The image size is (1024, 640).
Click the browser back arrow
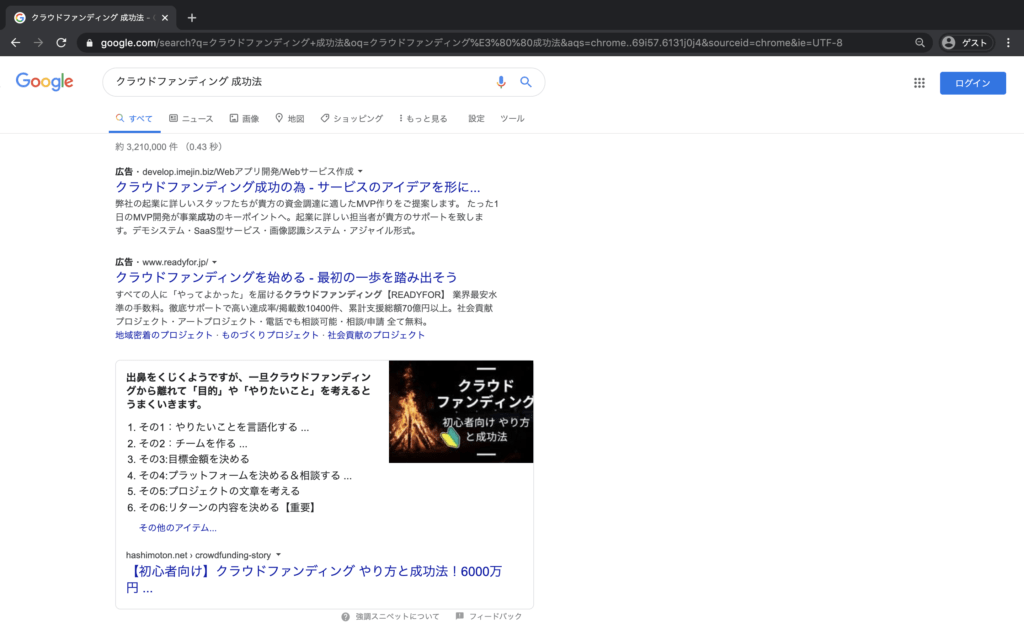(16, 42)
